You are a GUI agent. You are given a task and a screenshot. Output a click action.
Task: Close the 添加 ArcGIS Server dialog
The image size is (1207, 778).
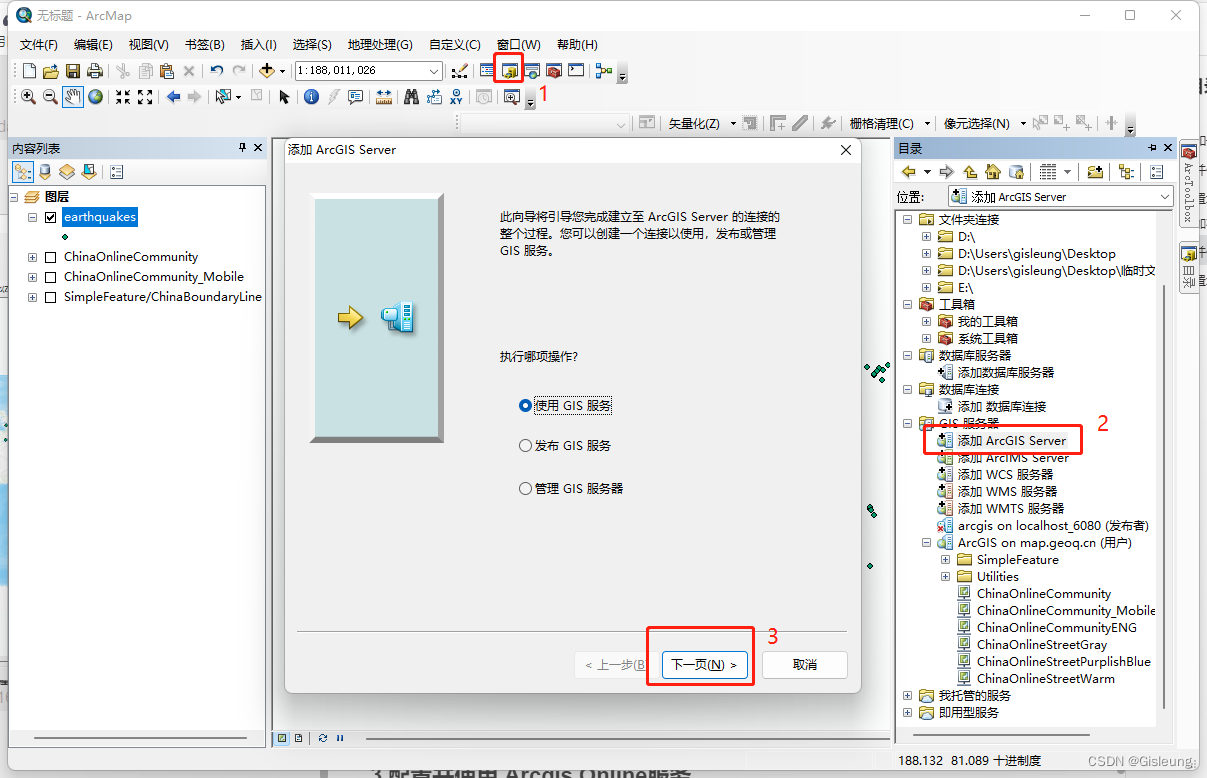coord(846,150)
